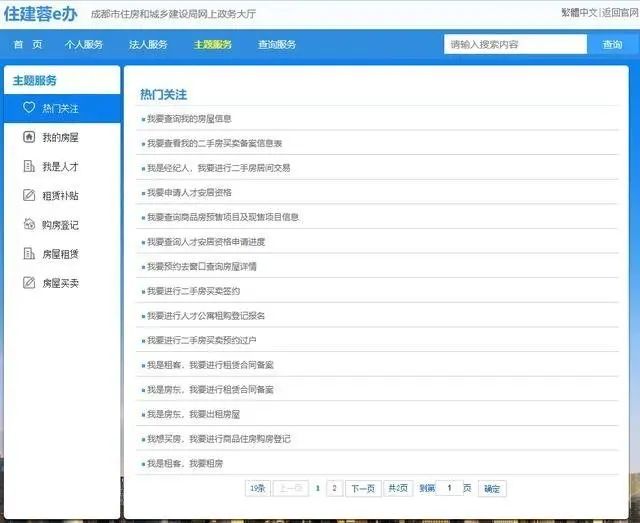Go to page 2 in pagination

[334, 488]
